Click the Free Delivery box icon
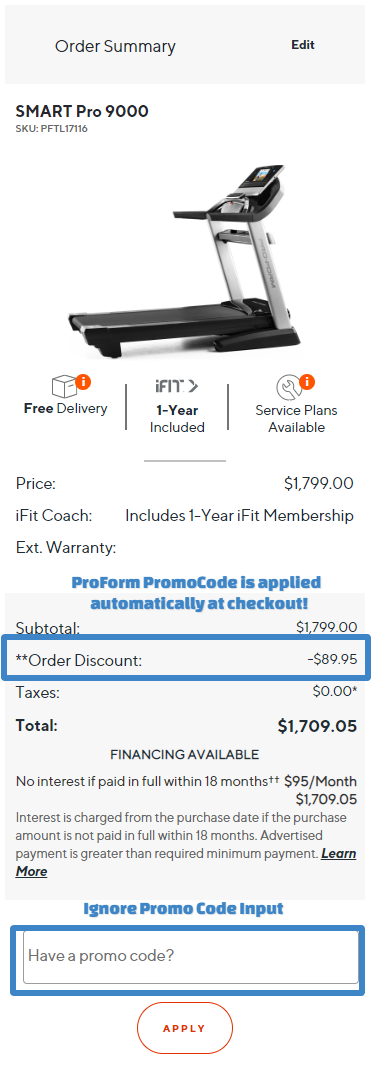Screen dimensions: 373x1070 click(64, 387)
